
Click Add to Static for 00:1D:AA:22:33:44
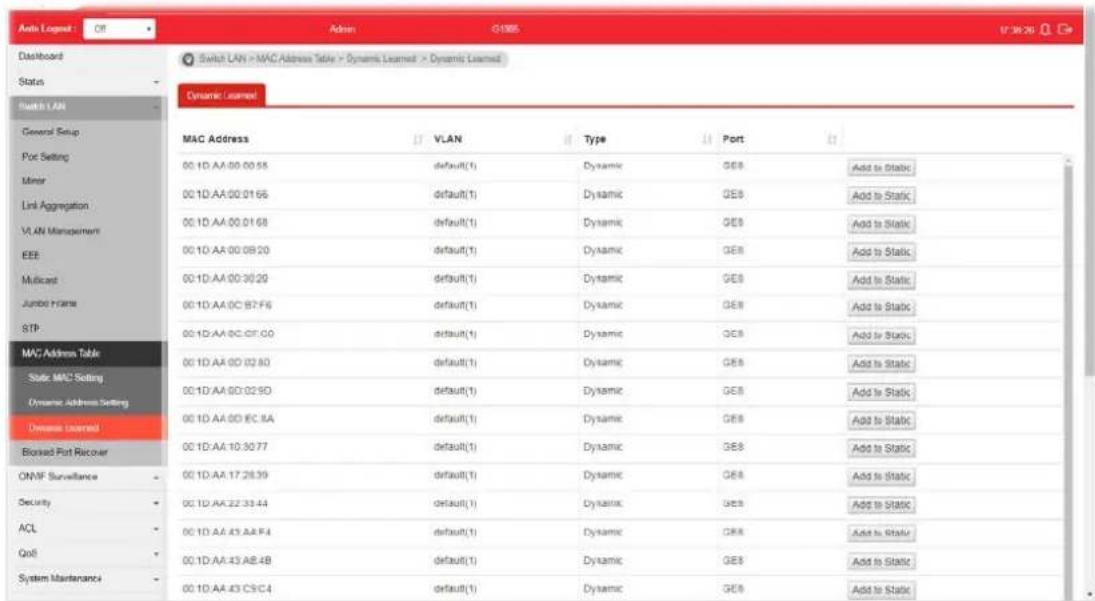click(x=881, y=505)
